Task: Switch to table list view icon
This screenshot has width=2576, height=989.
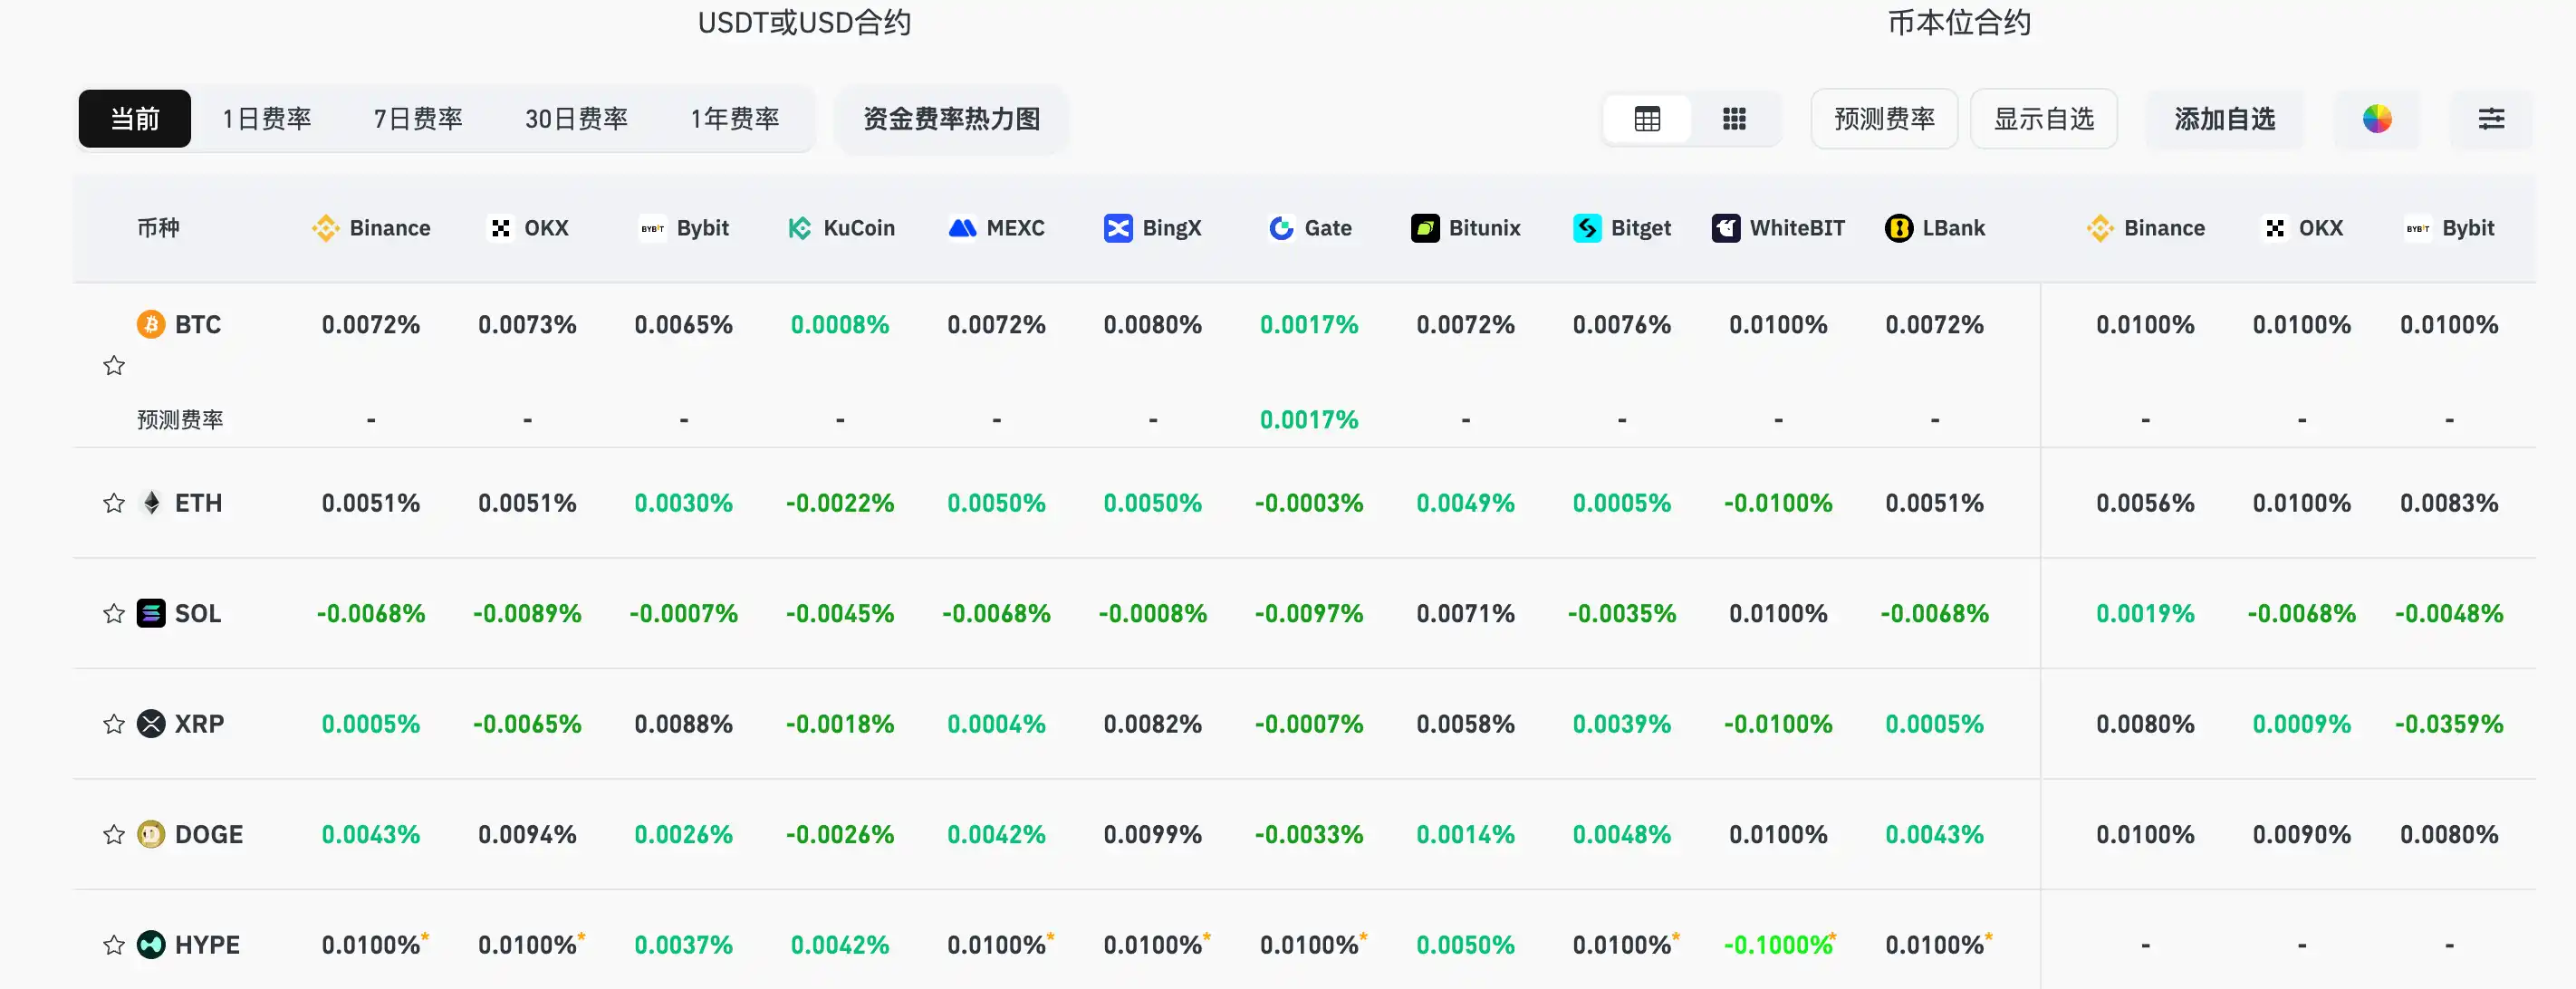Action: coord(1647,119)
